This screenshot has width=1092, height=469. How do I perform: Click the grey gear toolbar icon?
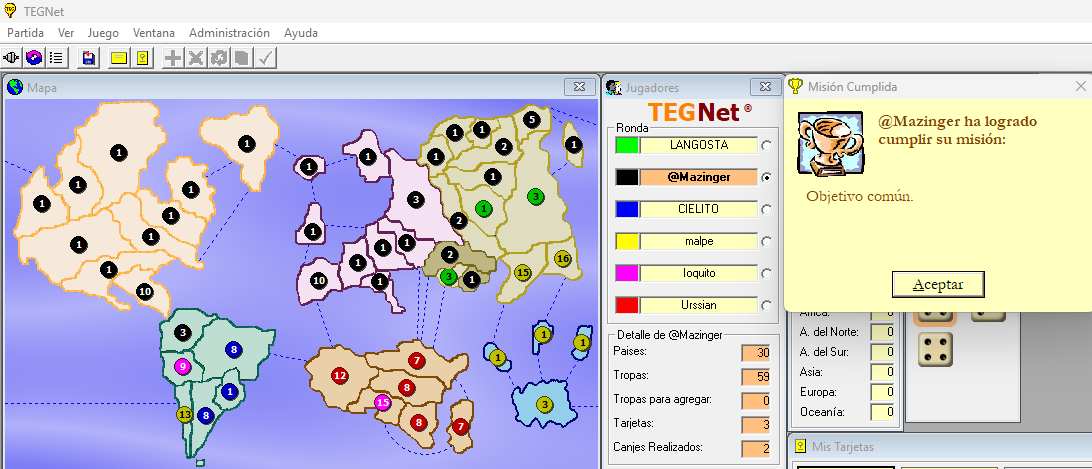click(219, 58)
